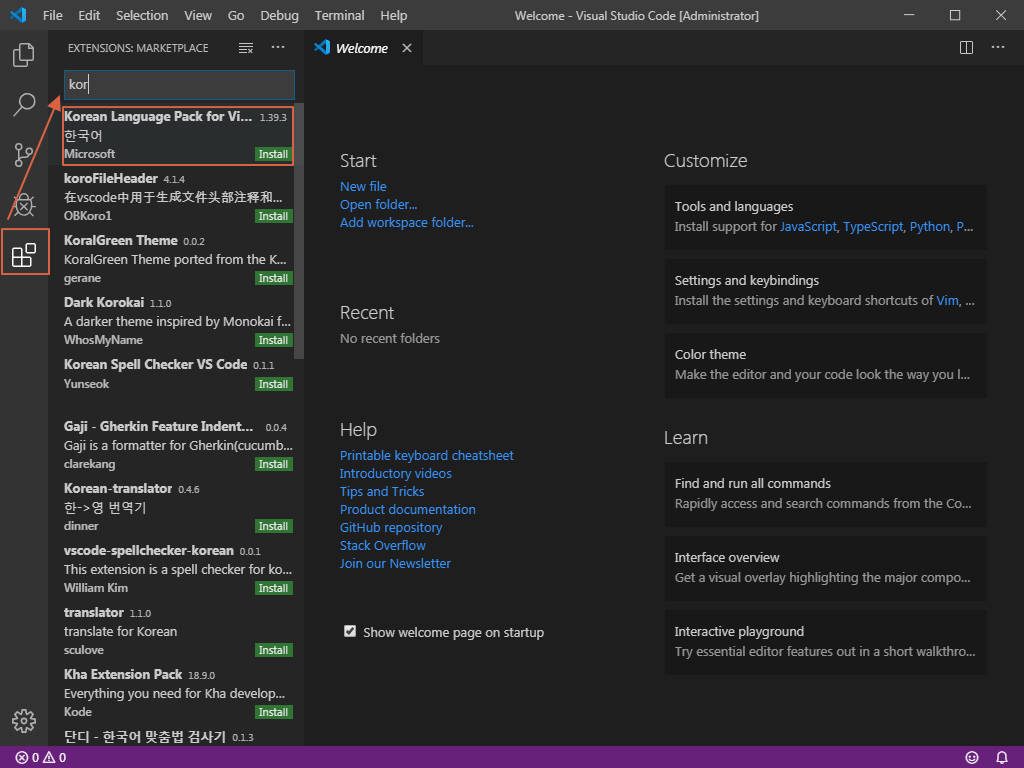
Task: Install the Gaji Gherkin formatter extension
Action: (x=273, y=464)
